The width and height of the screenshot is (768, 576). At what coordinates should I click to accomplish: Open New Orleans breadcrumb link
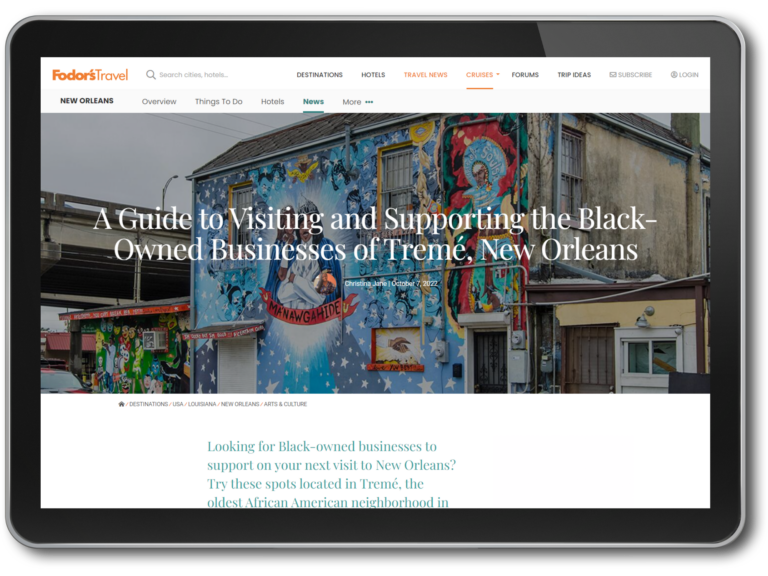coord(240,404)
